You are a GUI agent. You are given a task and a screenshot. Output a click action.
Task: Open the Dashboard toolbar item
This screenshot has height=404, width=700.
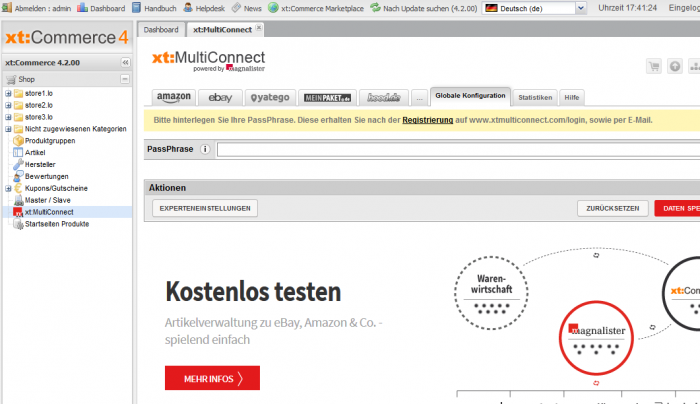click(x=101, y=8)
